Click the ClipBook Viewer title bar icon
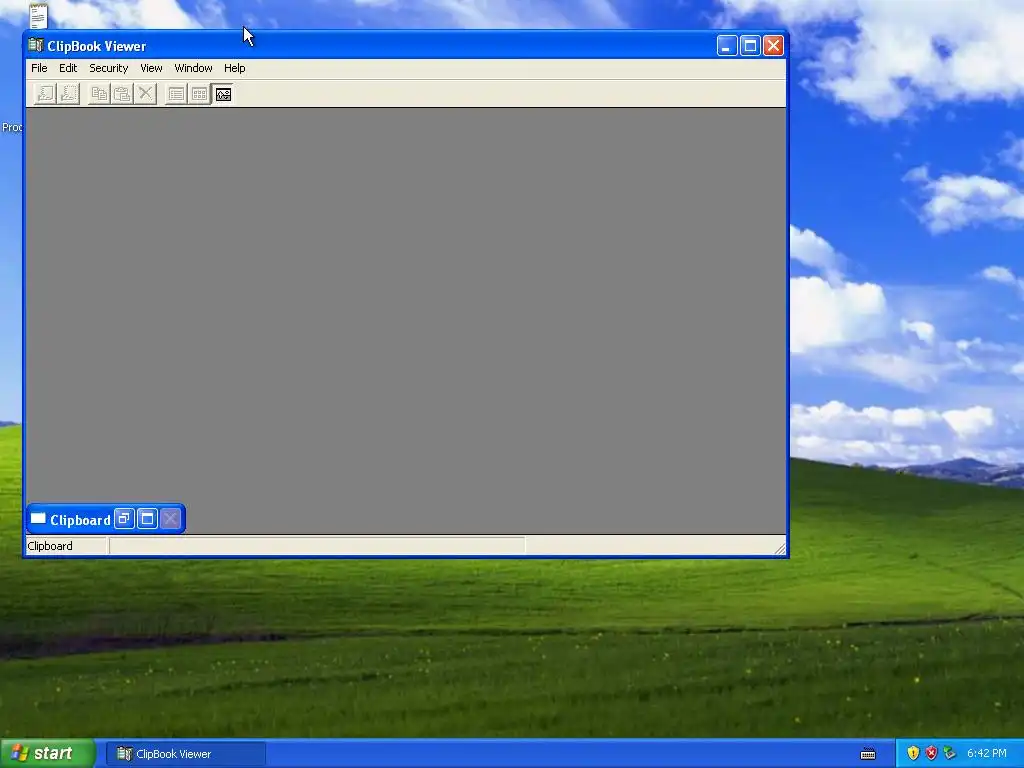 click(x=35, y=45)
